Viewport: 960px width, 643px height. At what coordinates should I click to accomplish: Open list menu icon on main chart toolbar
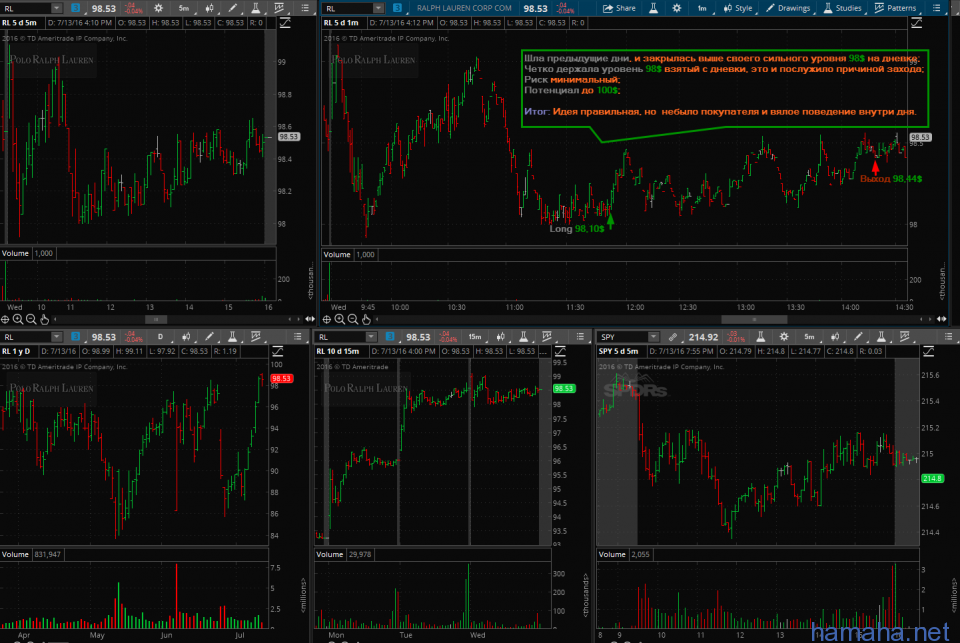(936, 8)
